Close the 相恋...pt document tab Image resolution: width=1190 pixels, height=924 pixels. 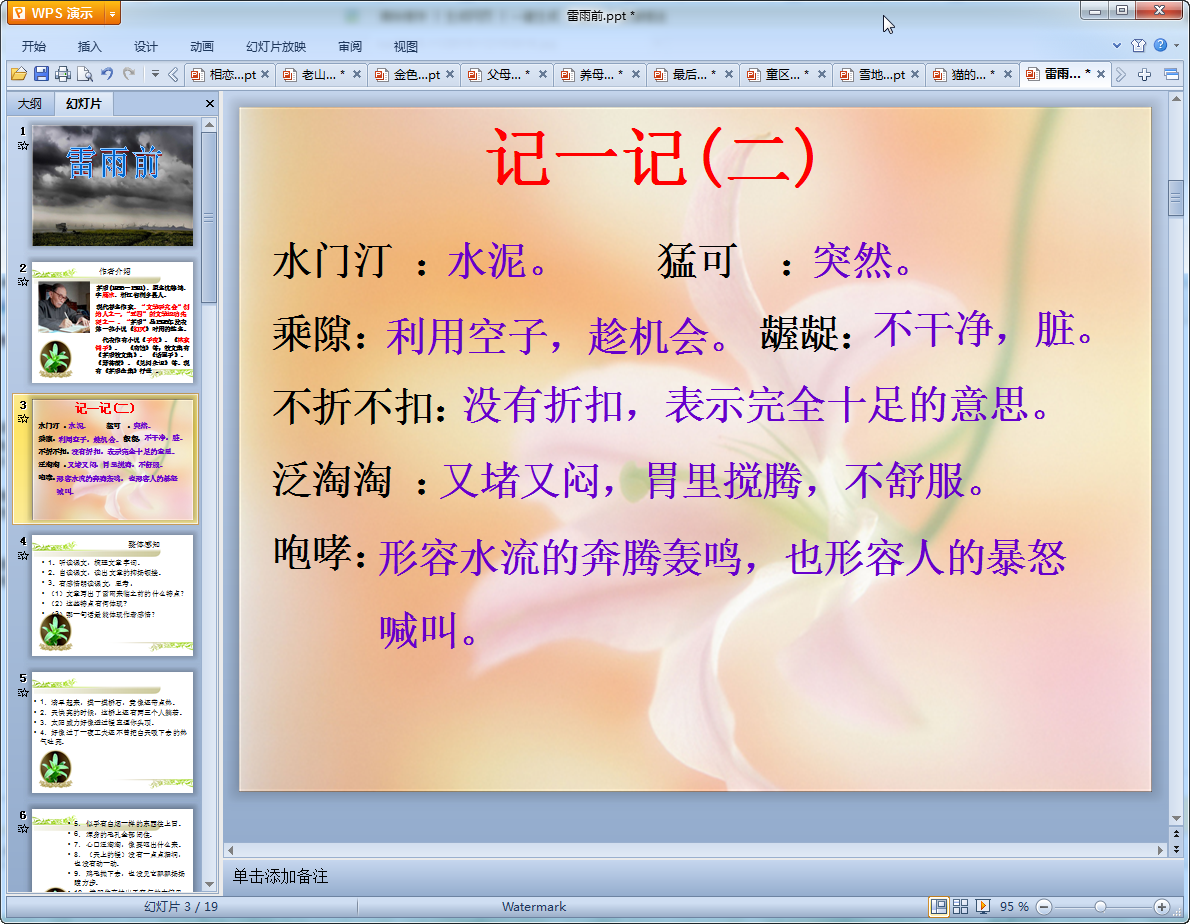tap(265, 74)
